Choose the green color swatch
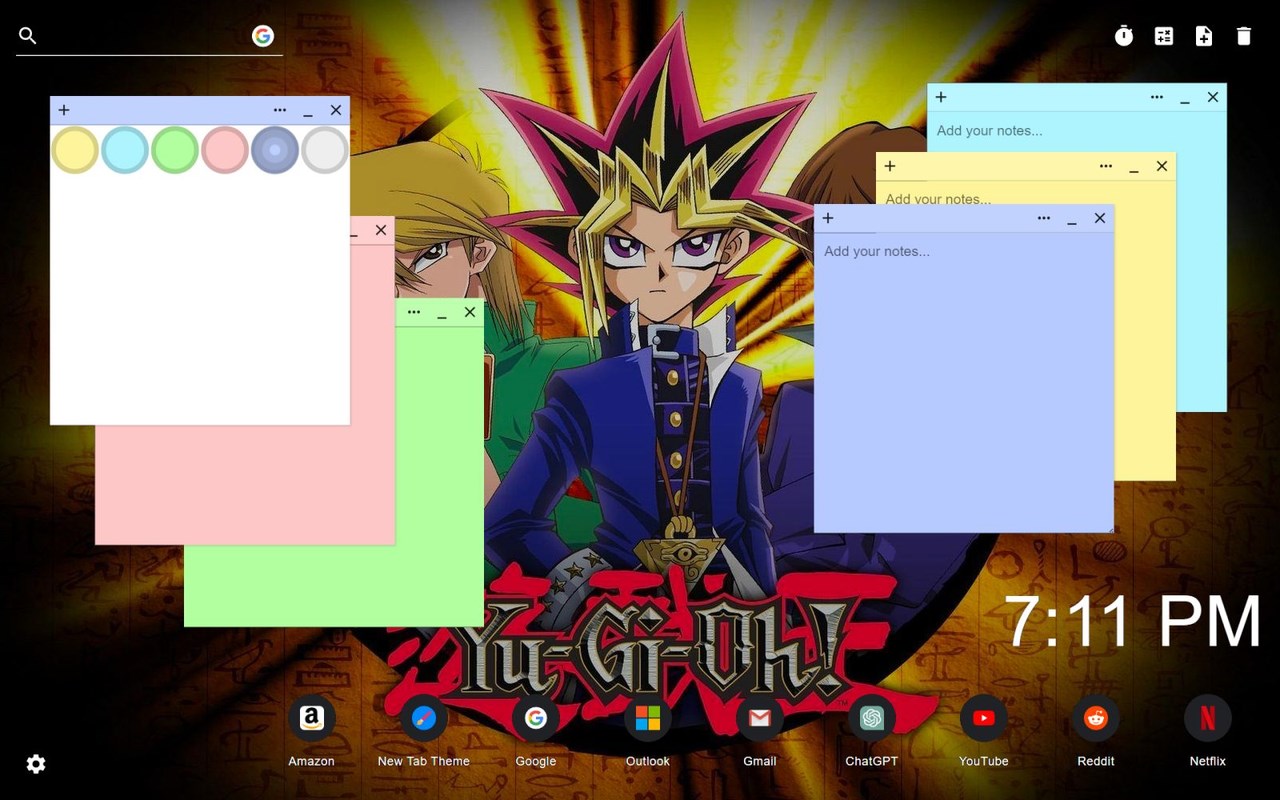1280x800 pixels. pos(175,150)
